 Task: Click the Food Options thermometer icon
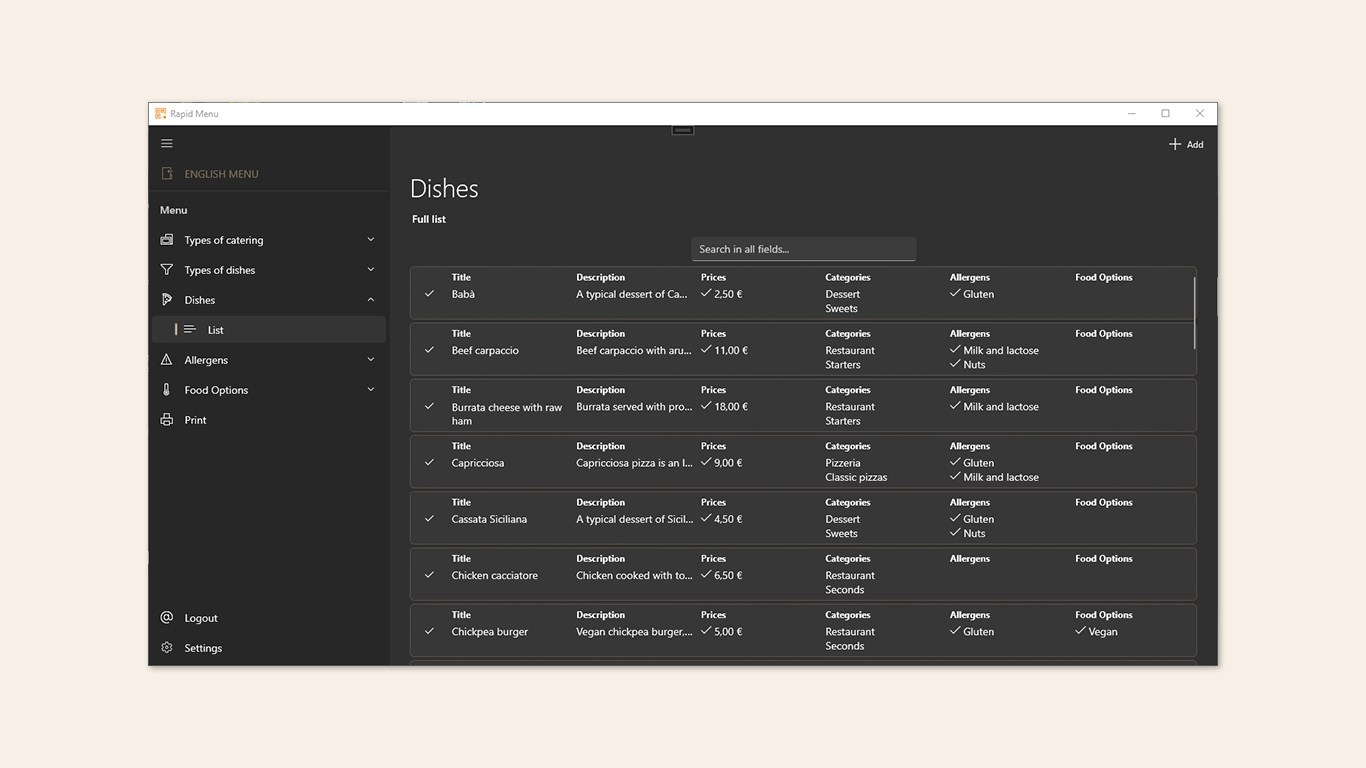tap(167, 390)
